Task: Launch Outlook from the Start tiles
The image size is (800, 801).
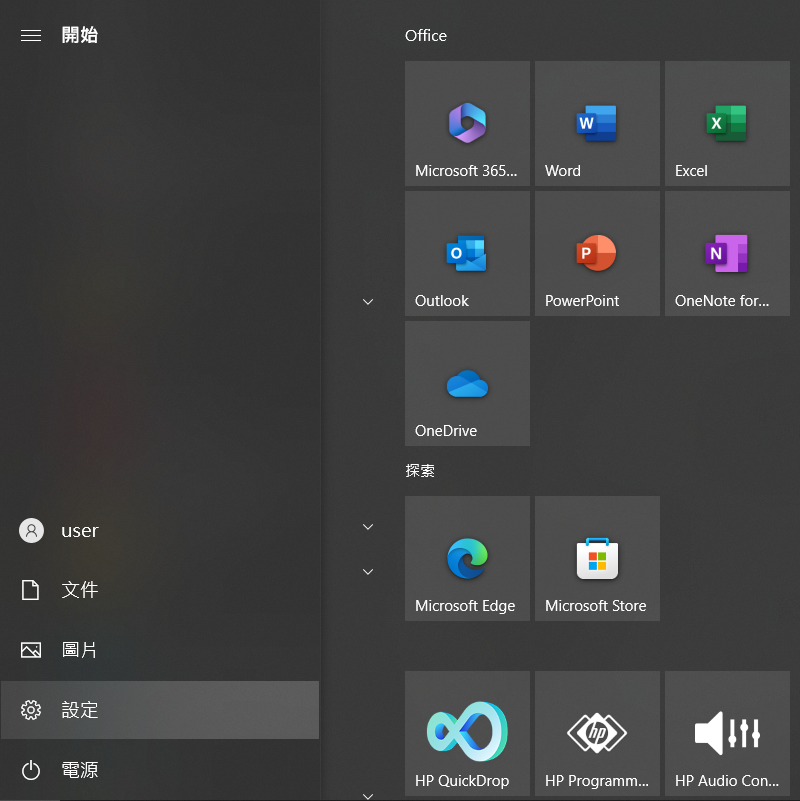Action: [467, 253]
